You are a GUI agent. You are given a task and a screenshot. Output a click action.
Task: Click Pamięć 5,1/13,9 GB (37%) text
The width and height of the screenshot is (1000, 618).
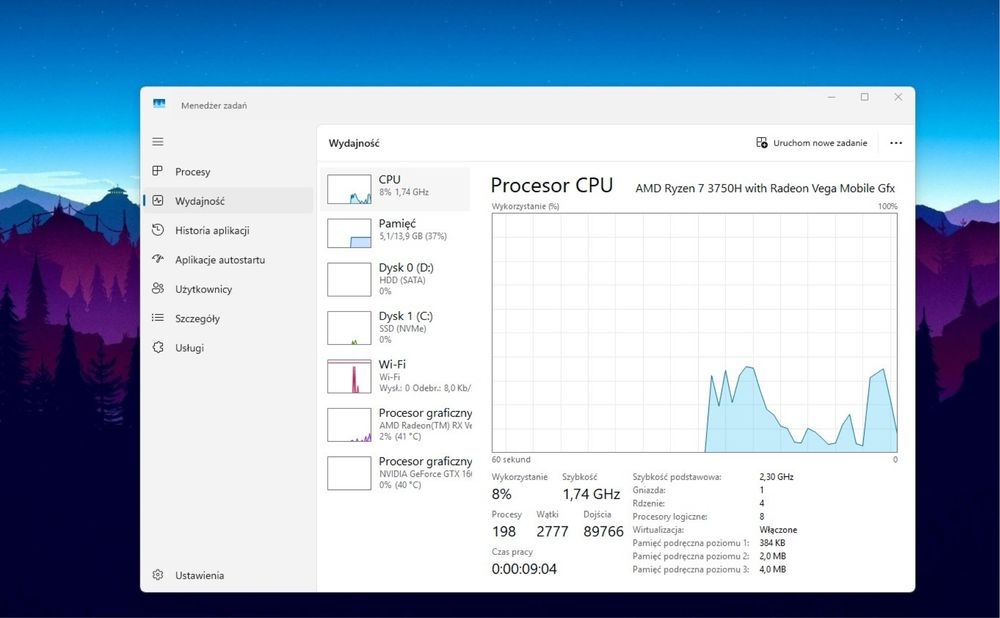tap(413, 236)
